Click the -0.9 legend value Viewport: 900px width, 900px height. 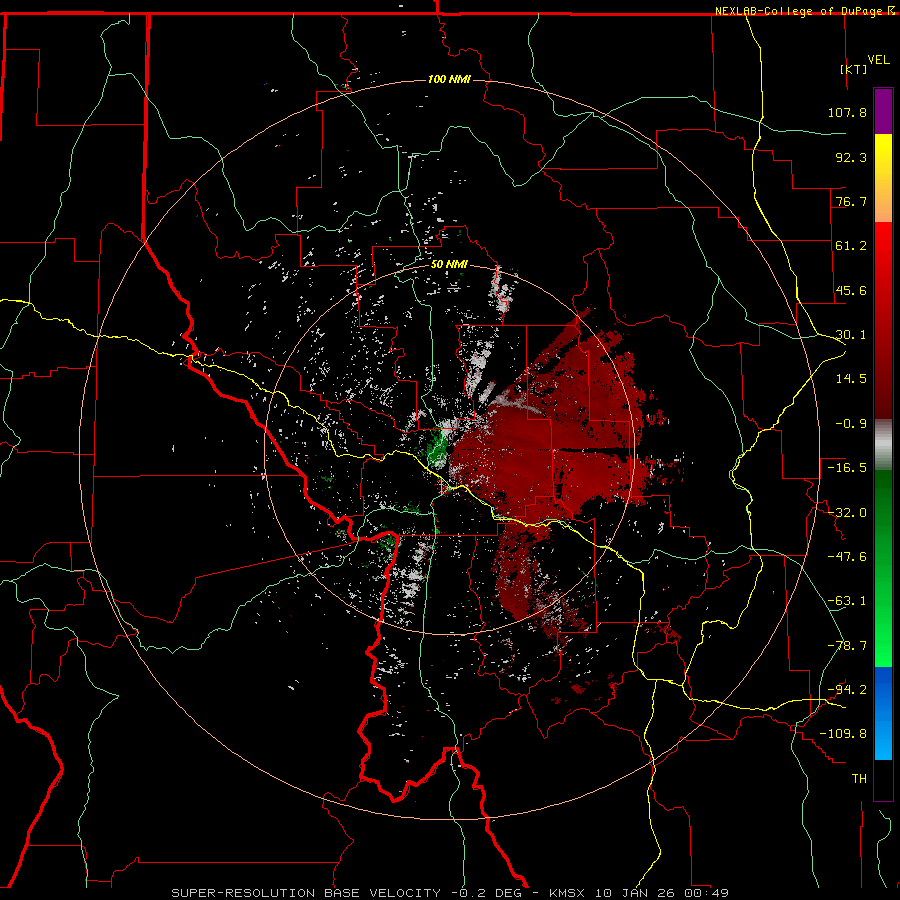pyautogui.click(x=851, y=424)
